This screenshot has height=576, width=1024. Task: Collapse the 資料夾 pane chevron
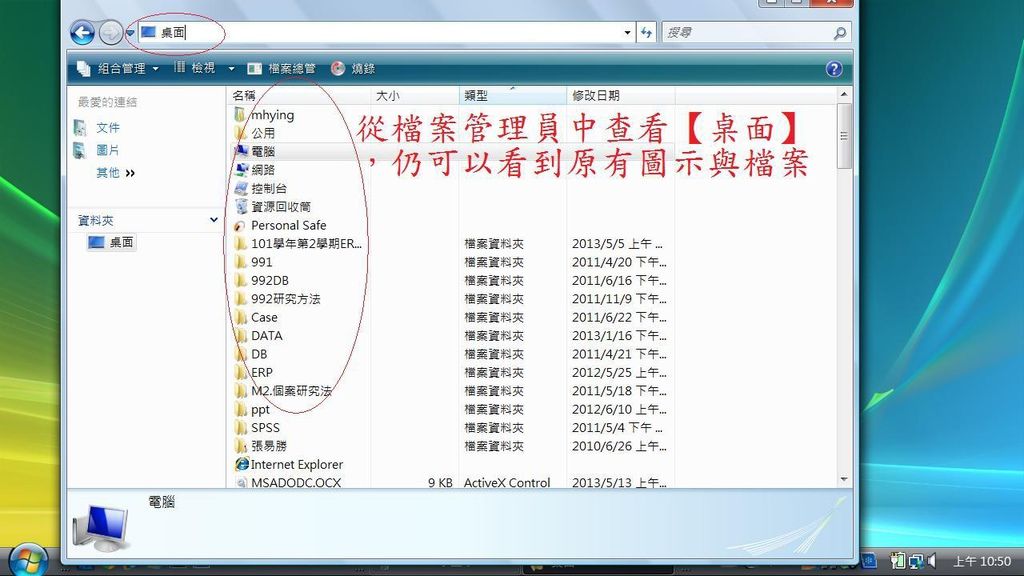click(214, 220)
